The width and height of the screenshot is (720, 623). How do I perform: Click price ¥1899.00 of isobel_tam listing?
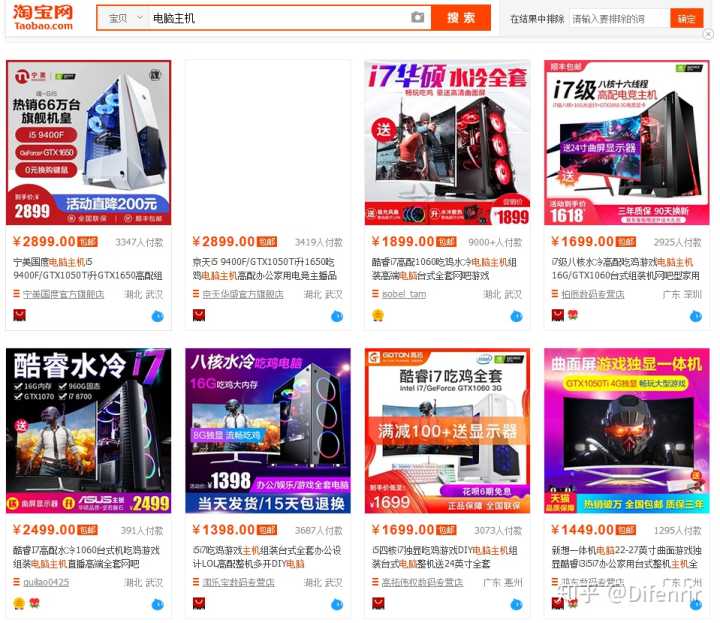pyautogui.click(x=403, y=241)
